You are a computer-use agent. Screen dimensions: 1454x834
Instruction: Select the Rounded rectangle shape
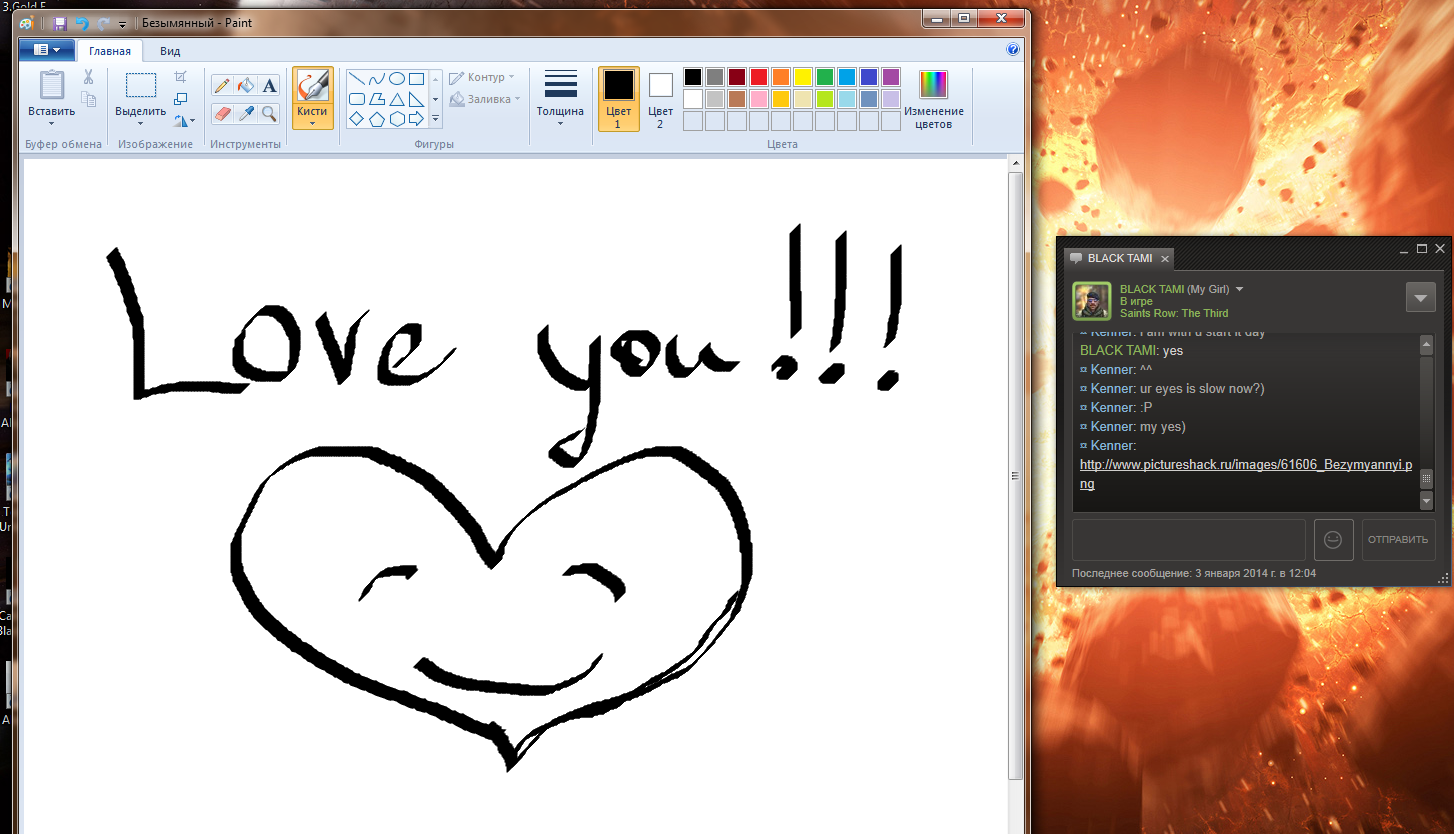coord(356,99)
